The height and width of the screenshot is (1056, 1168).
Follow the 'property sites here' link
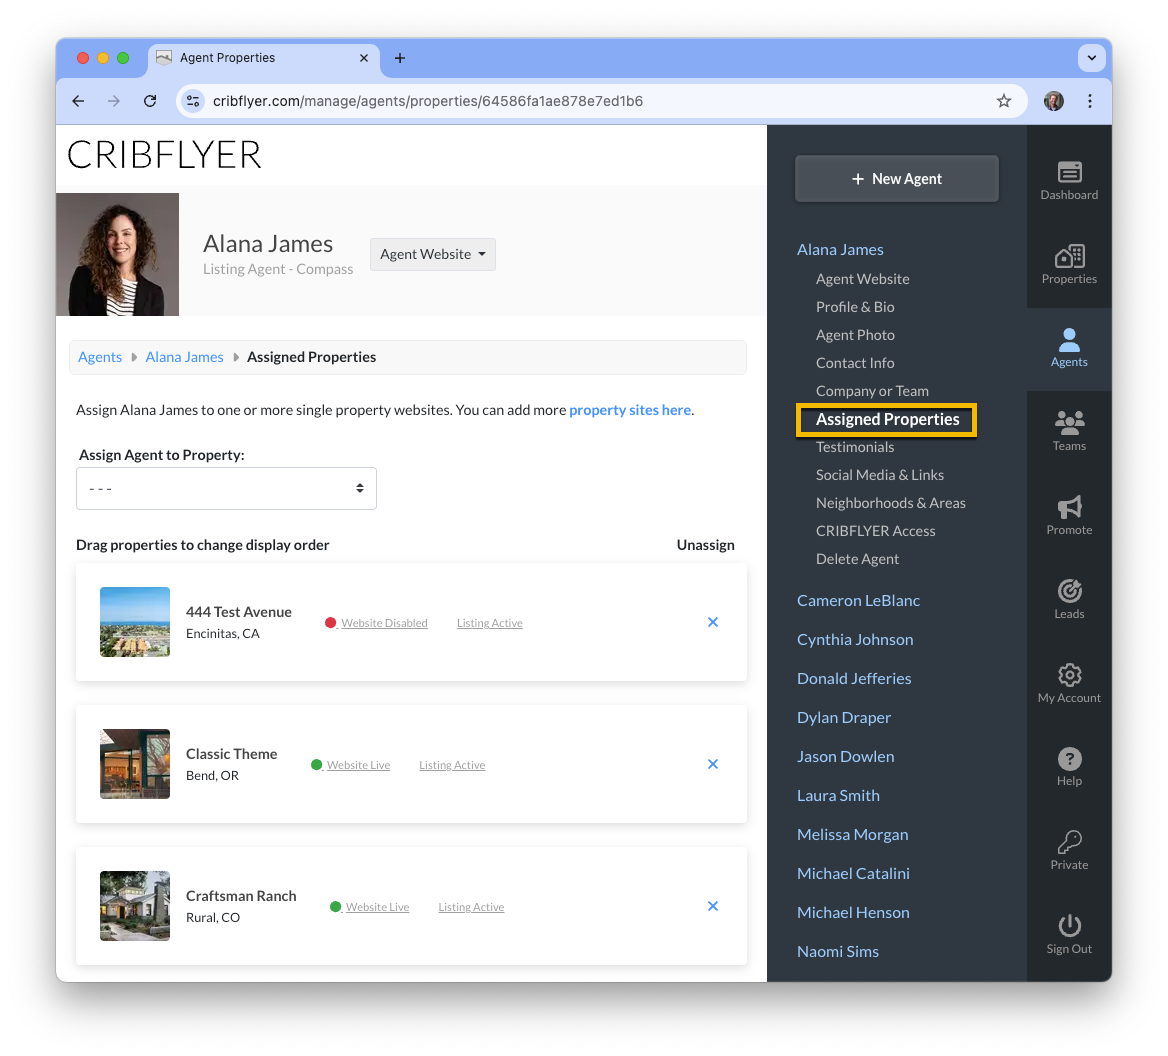(630, 410)
